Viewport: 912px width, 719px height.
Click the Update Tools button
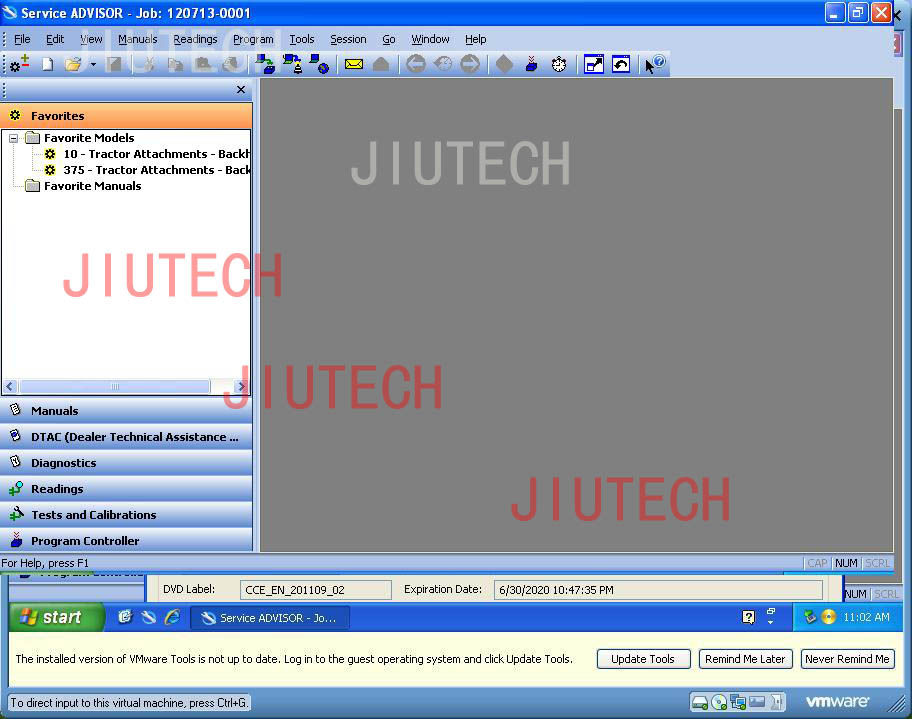coord(643,659)
